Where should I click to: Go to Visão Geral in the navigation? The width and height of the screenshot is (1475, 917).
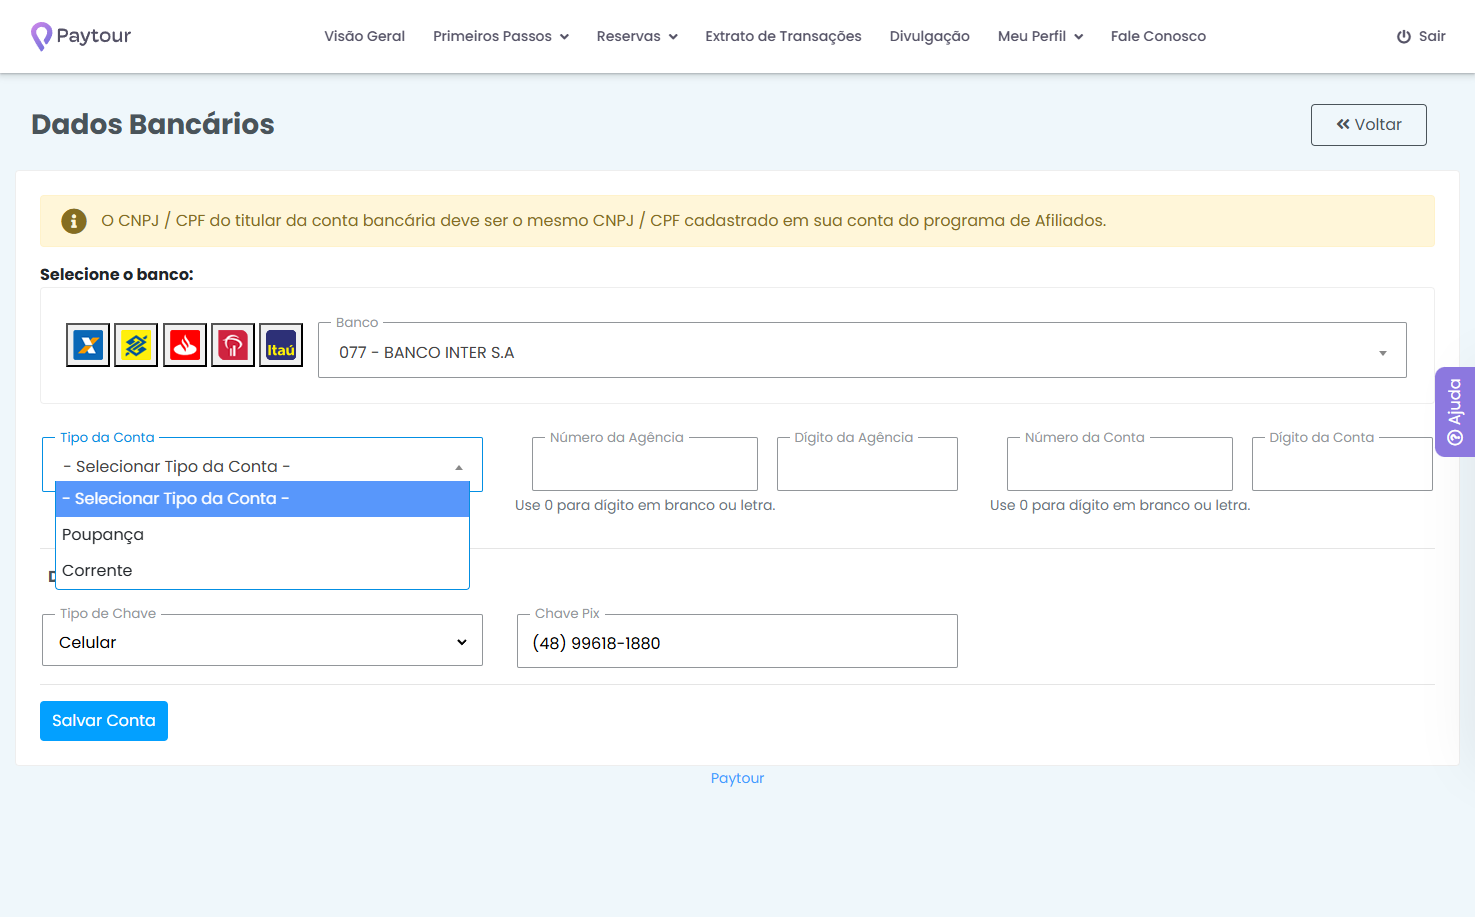tap(364, 36)
